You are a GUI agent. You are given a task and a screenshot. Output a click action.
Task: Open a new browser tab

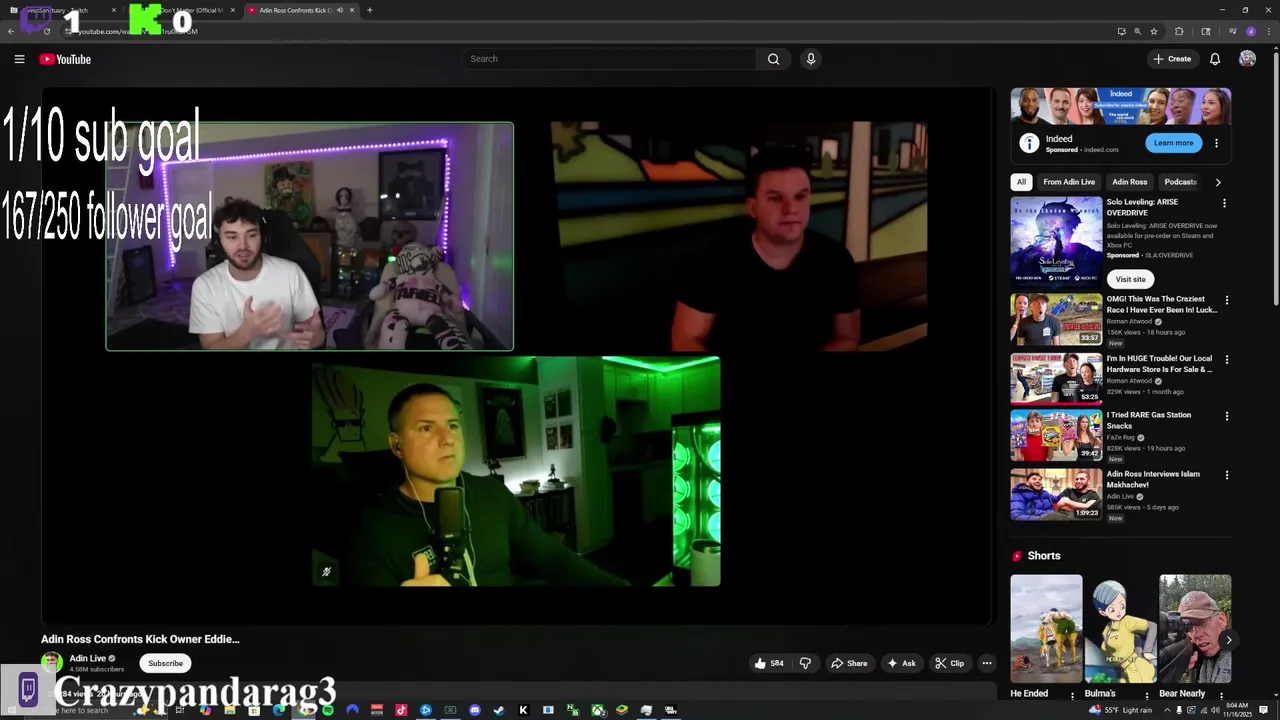pos(370,10)
